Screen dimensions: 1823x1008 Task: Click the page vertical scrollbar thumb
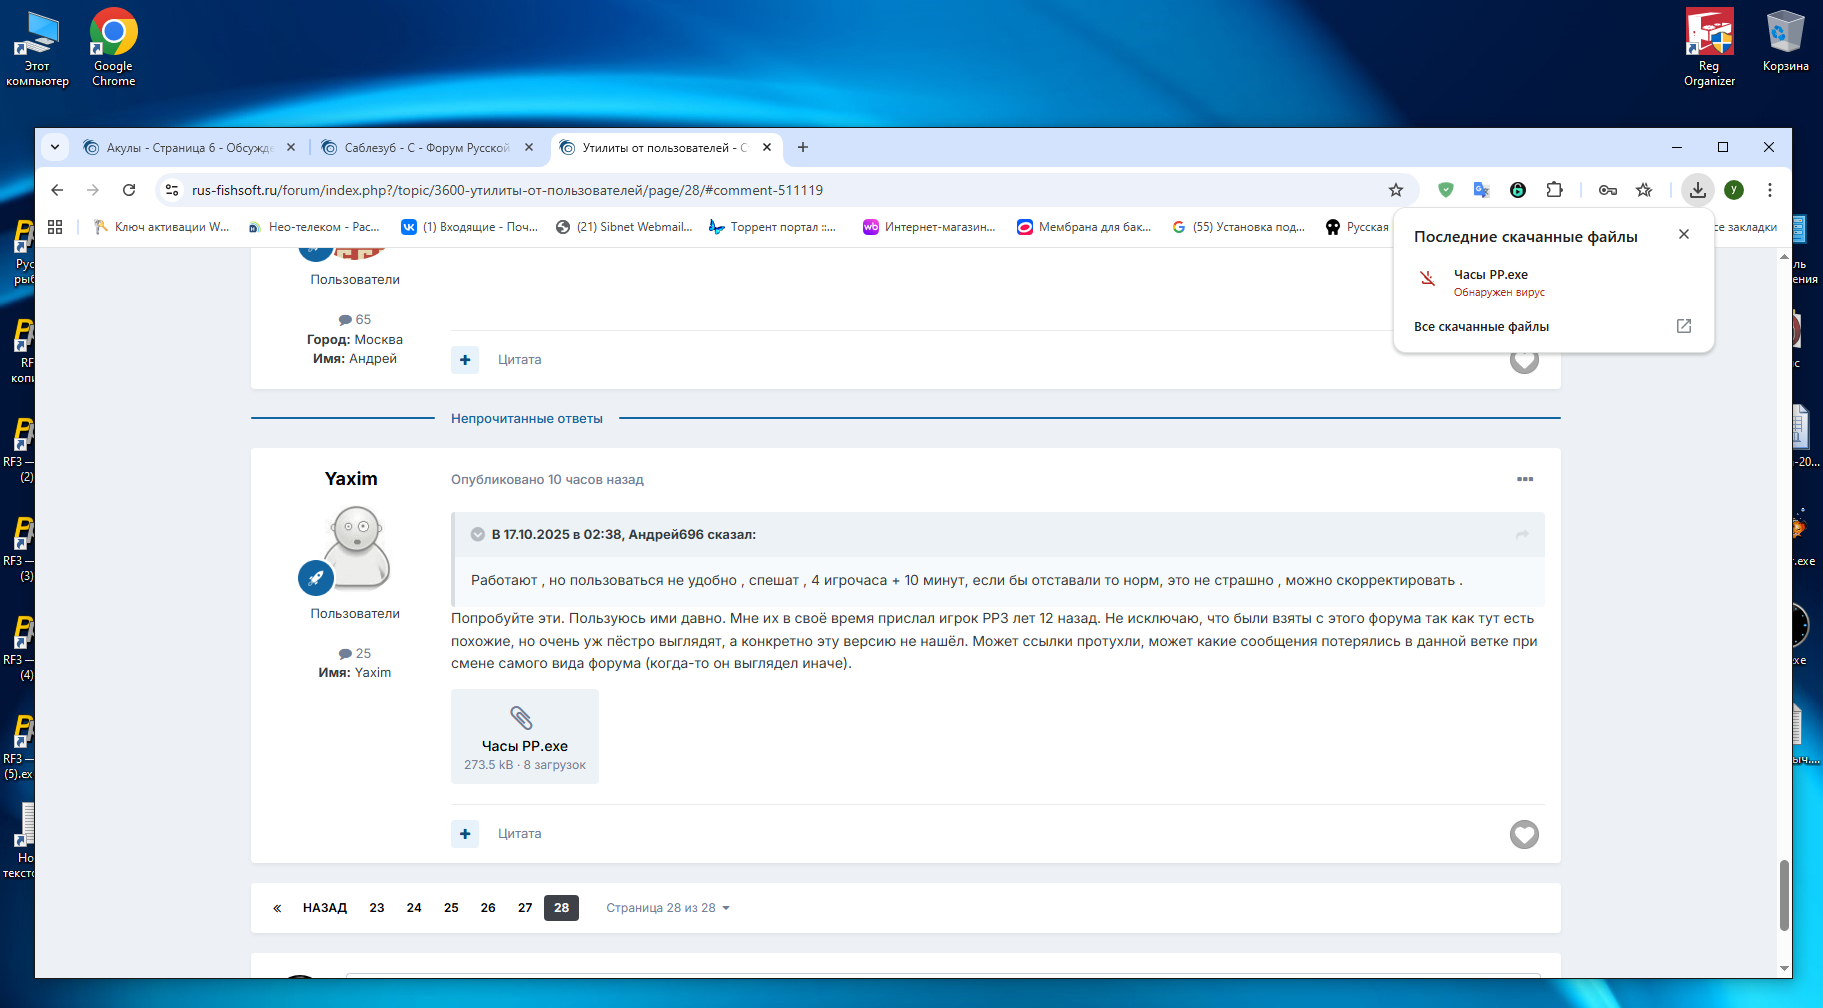[x=1783, y=894]
